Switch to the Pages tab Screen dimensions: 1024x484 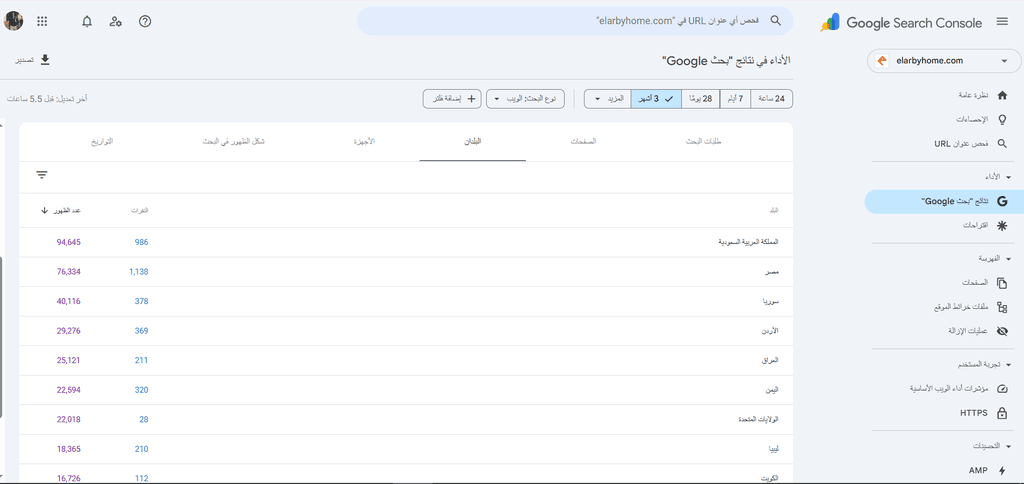coord(583,142)
